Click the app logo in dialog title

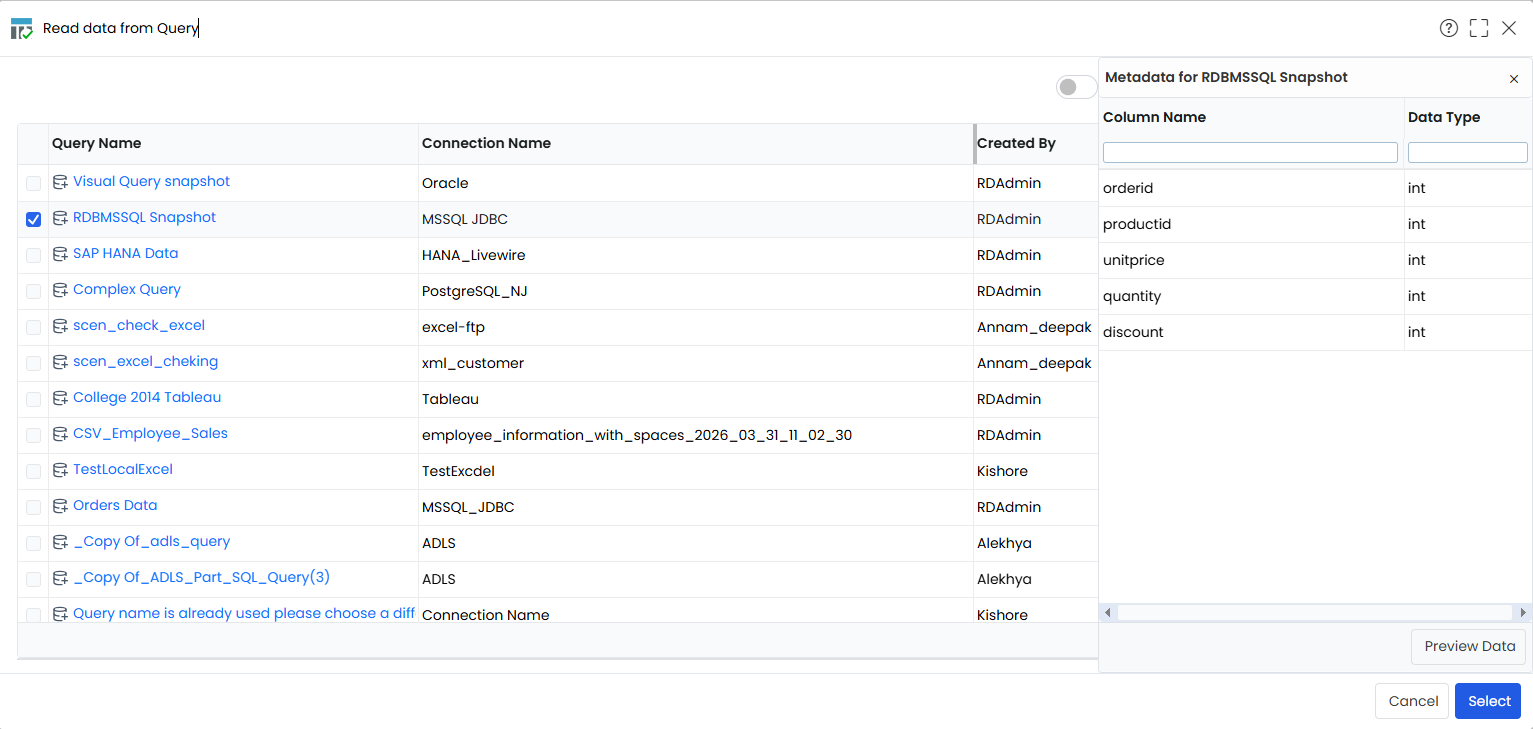pos(21,28)
